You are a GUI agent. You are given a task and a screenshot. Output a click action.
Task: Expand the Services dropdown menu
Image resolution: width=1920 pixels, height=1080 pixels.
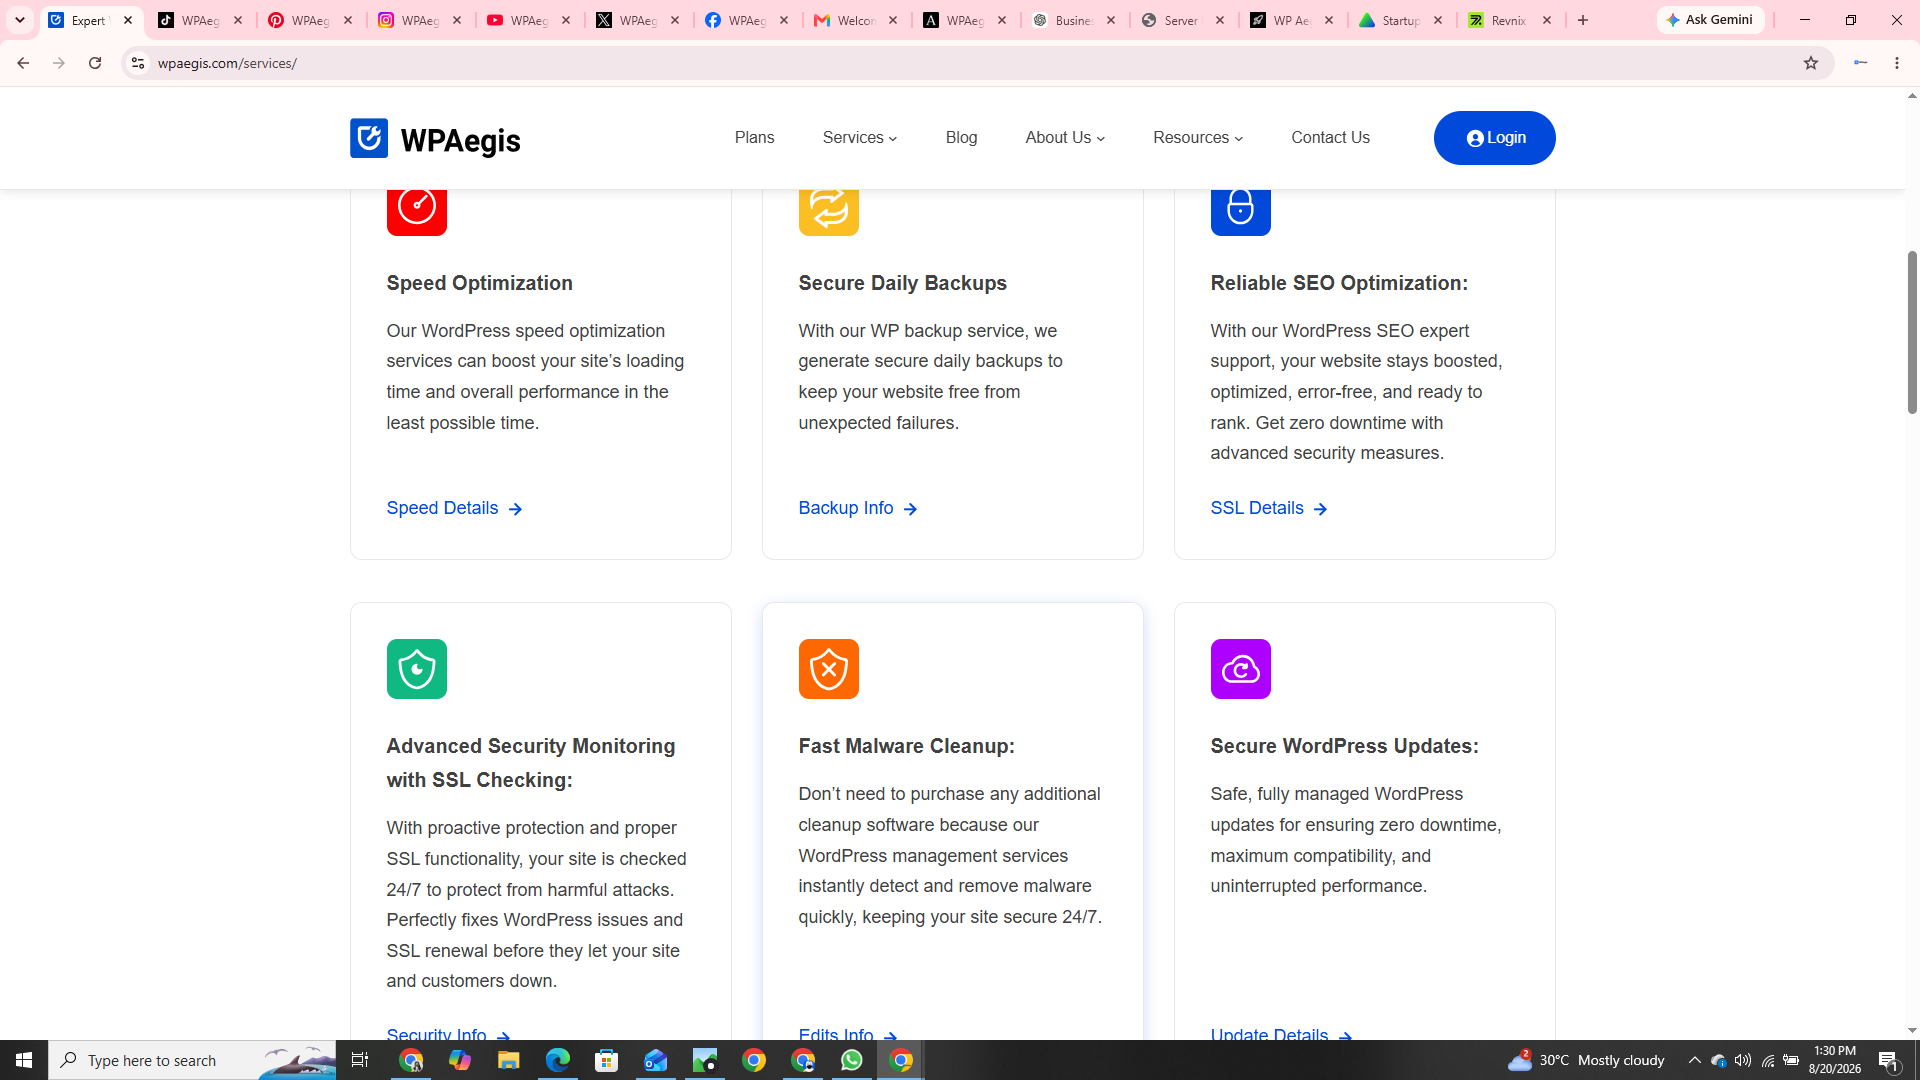pyautogui.click(x=860, y=138)
